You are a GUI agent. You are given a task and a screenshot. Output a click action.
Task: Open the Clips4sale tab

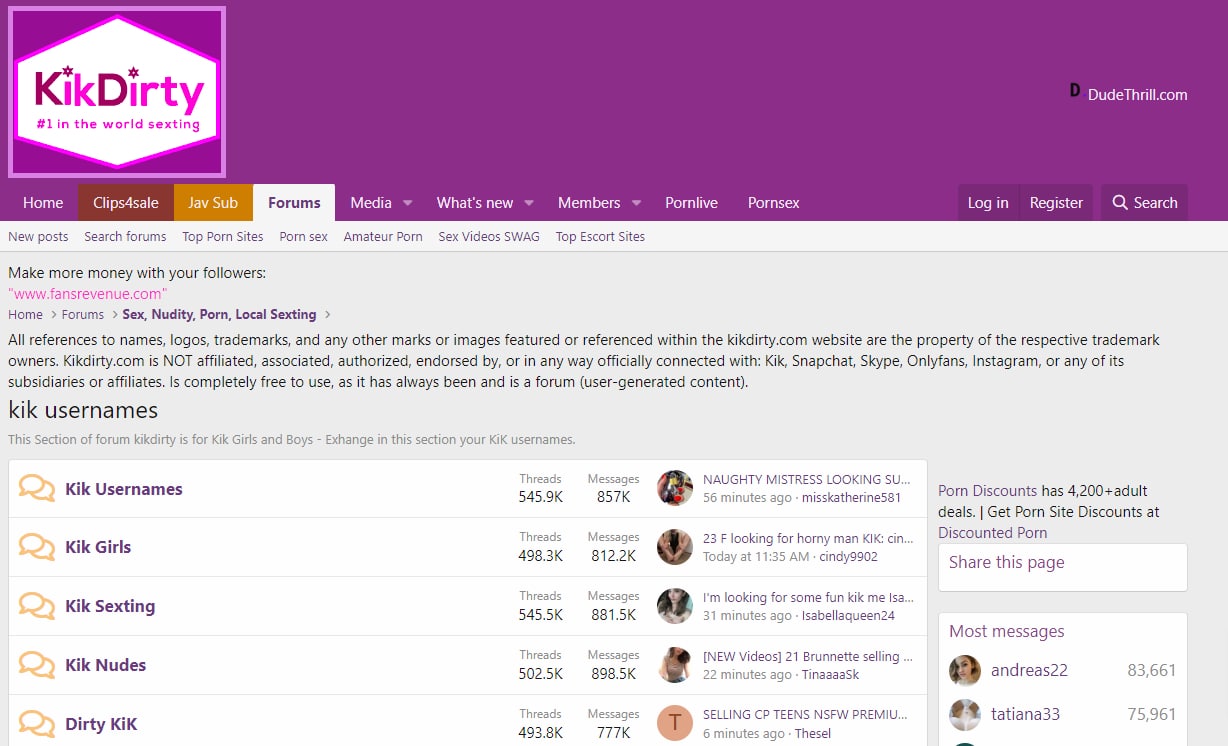coord(126,203)
